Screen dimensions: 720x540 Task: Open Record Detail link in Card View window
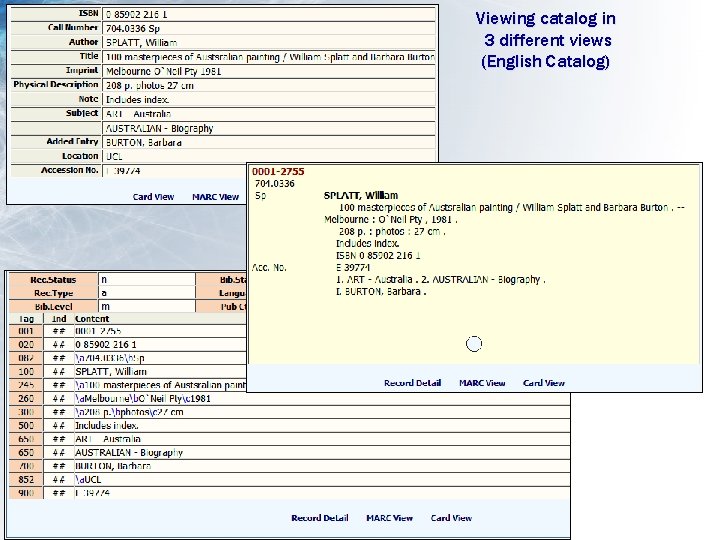(x=412, y=383)
